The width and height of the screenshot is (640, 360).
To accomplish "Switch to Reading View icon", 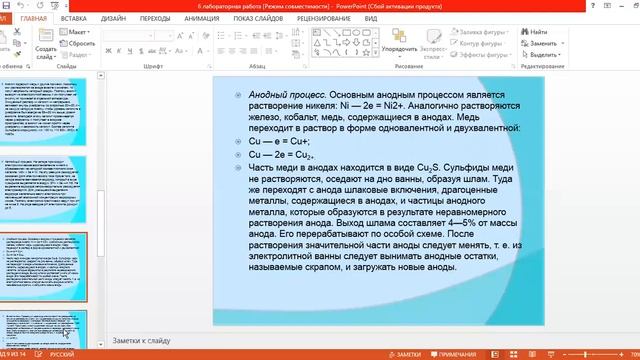I will pyautogui.click(x=532, y=354).
